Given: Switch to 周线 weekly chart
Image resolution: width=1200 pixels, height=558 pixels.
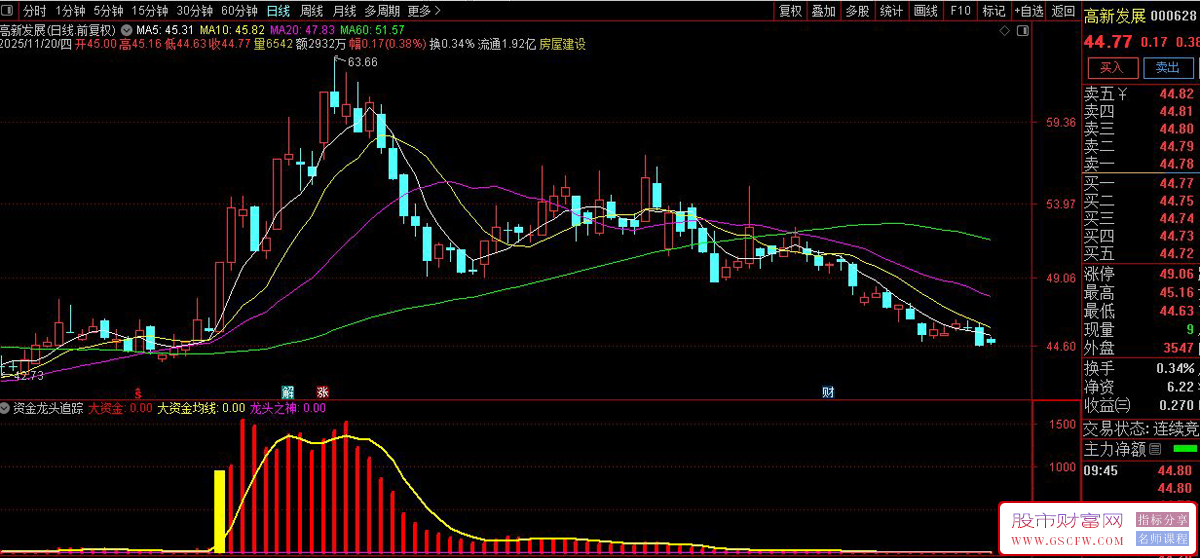Looking at the screenshot, I should click(312, 11).
